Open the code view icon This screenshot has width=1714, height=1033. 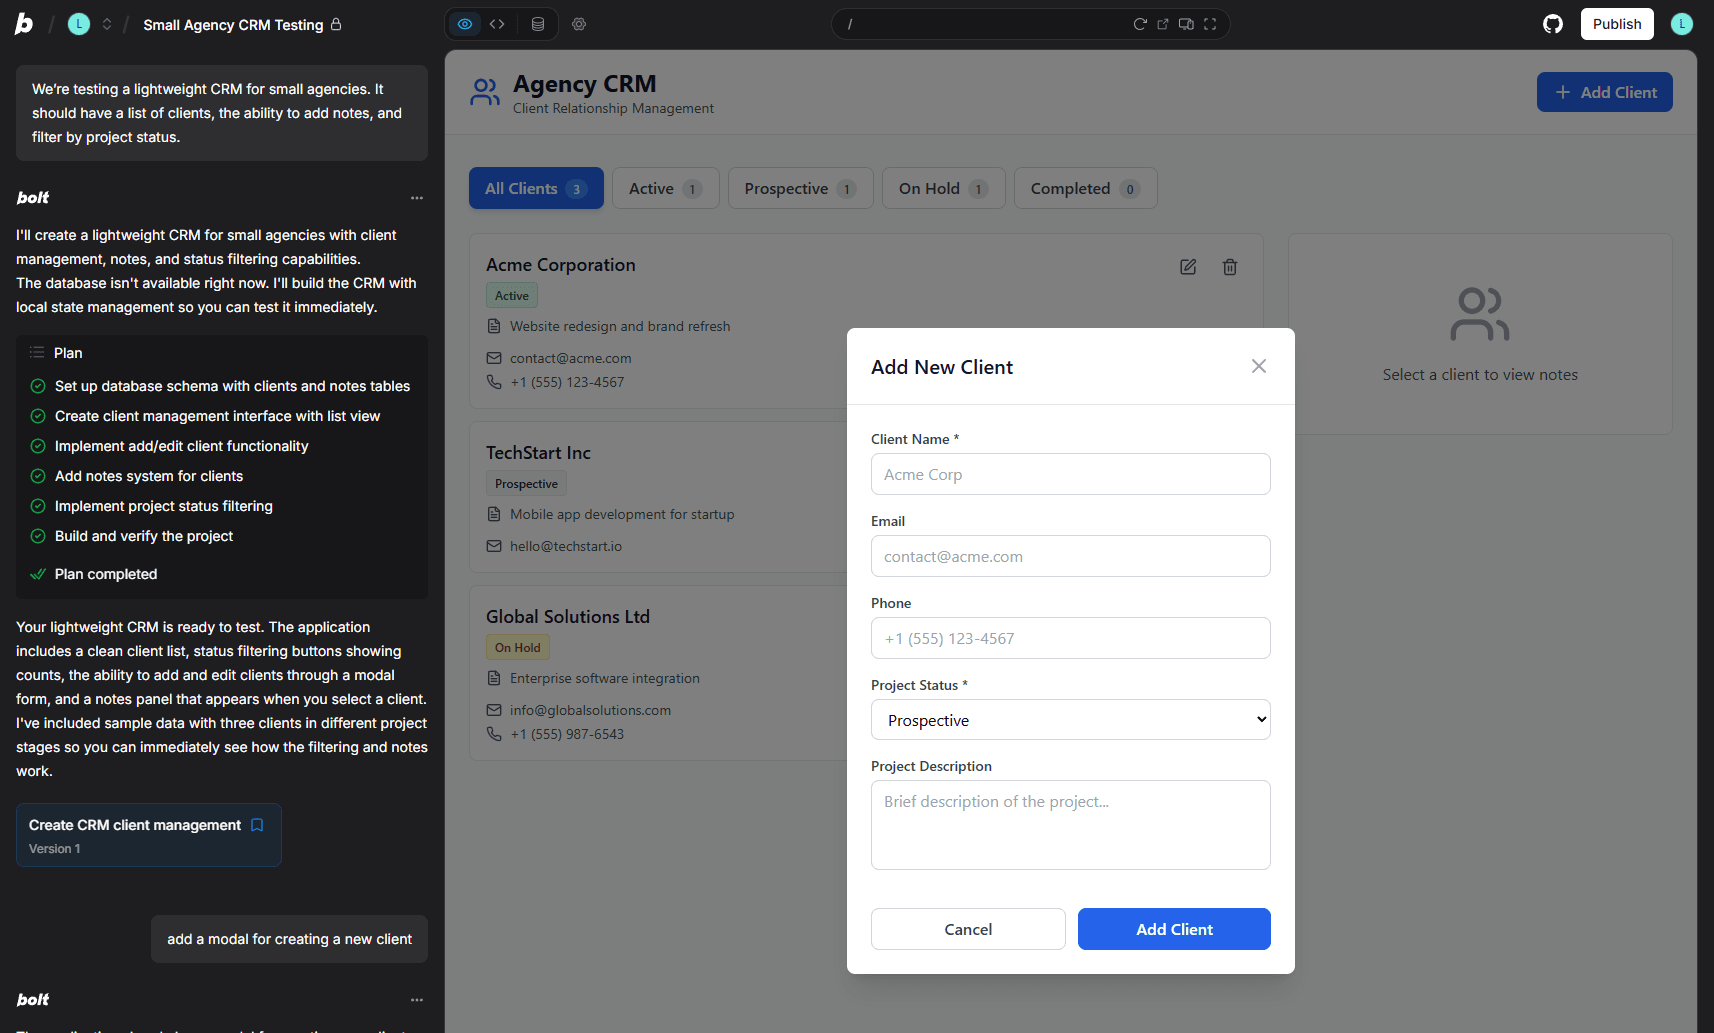[498, 23]
